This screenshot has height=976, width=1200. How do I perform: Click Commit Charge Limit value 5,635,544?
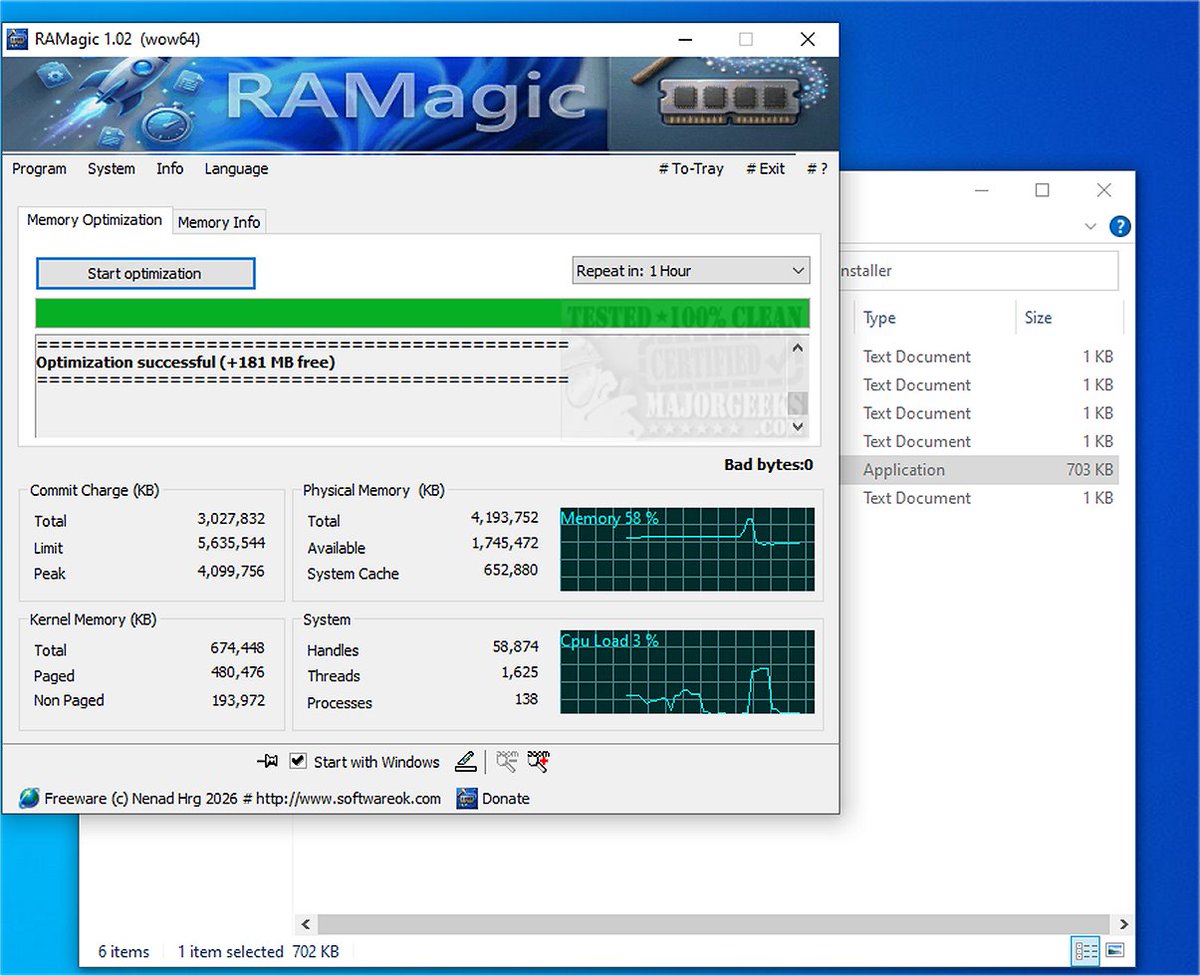[x=231, y=544]
